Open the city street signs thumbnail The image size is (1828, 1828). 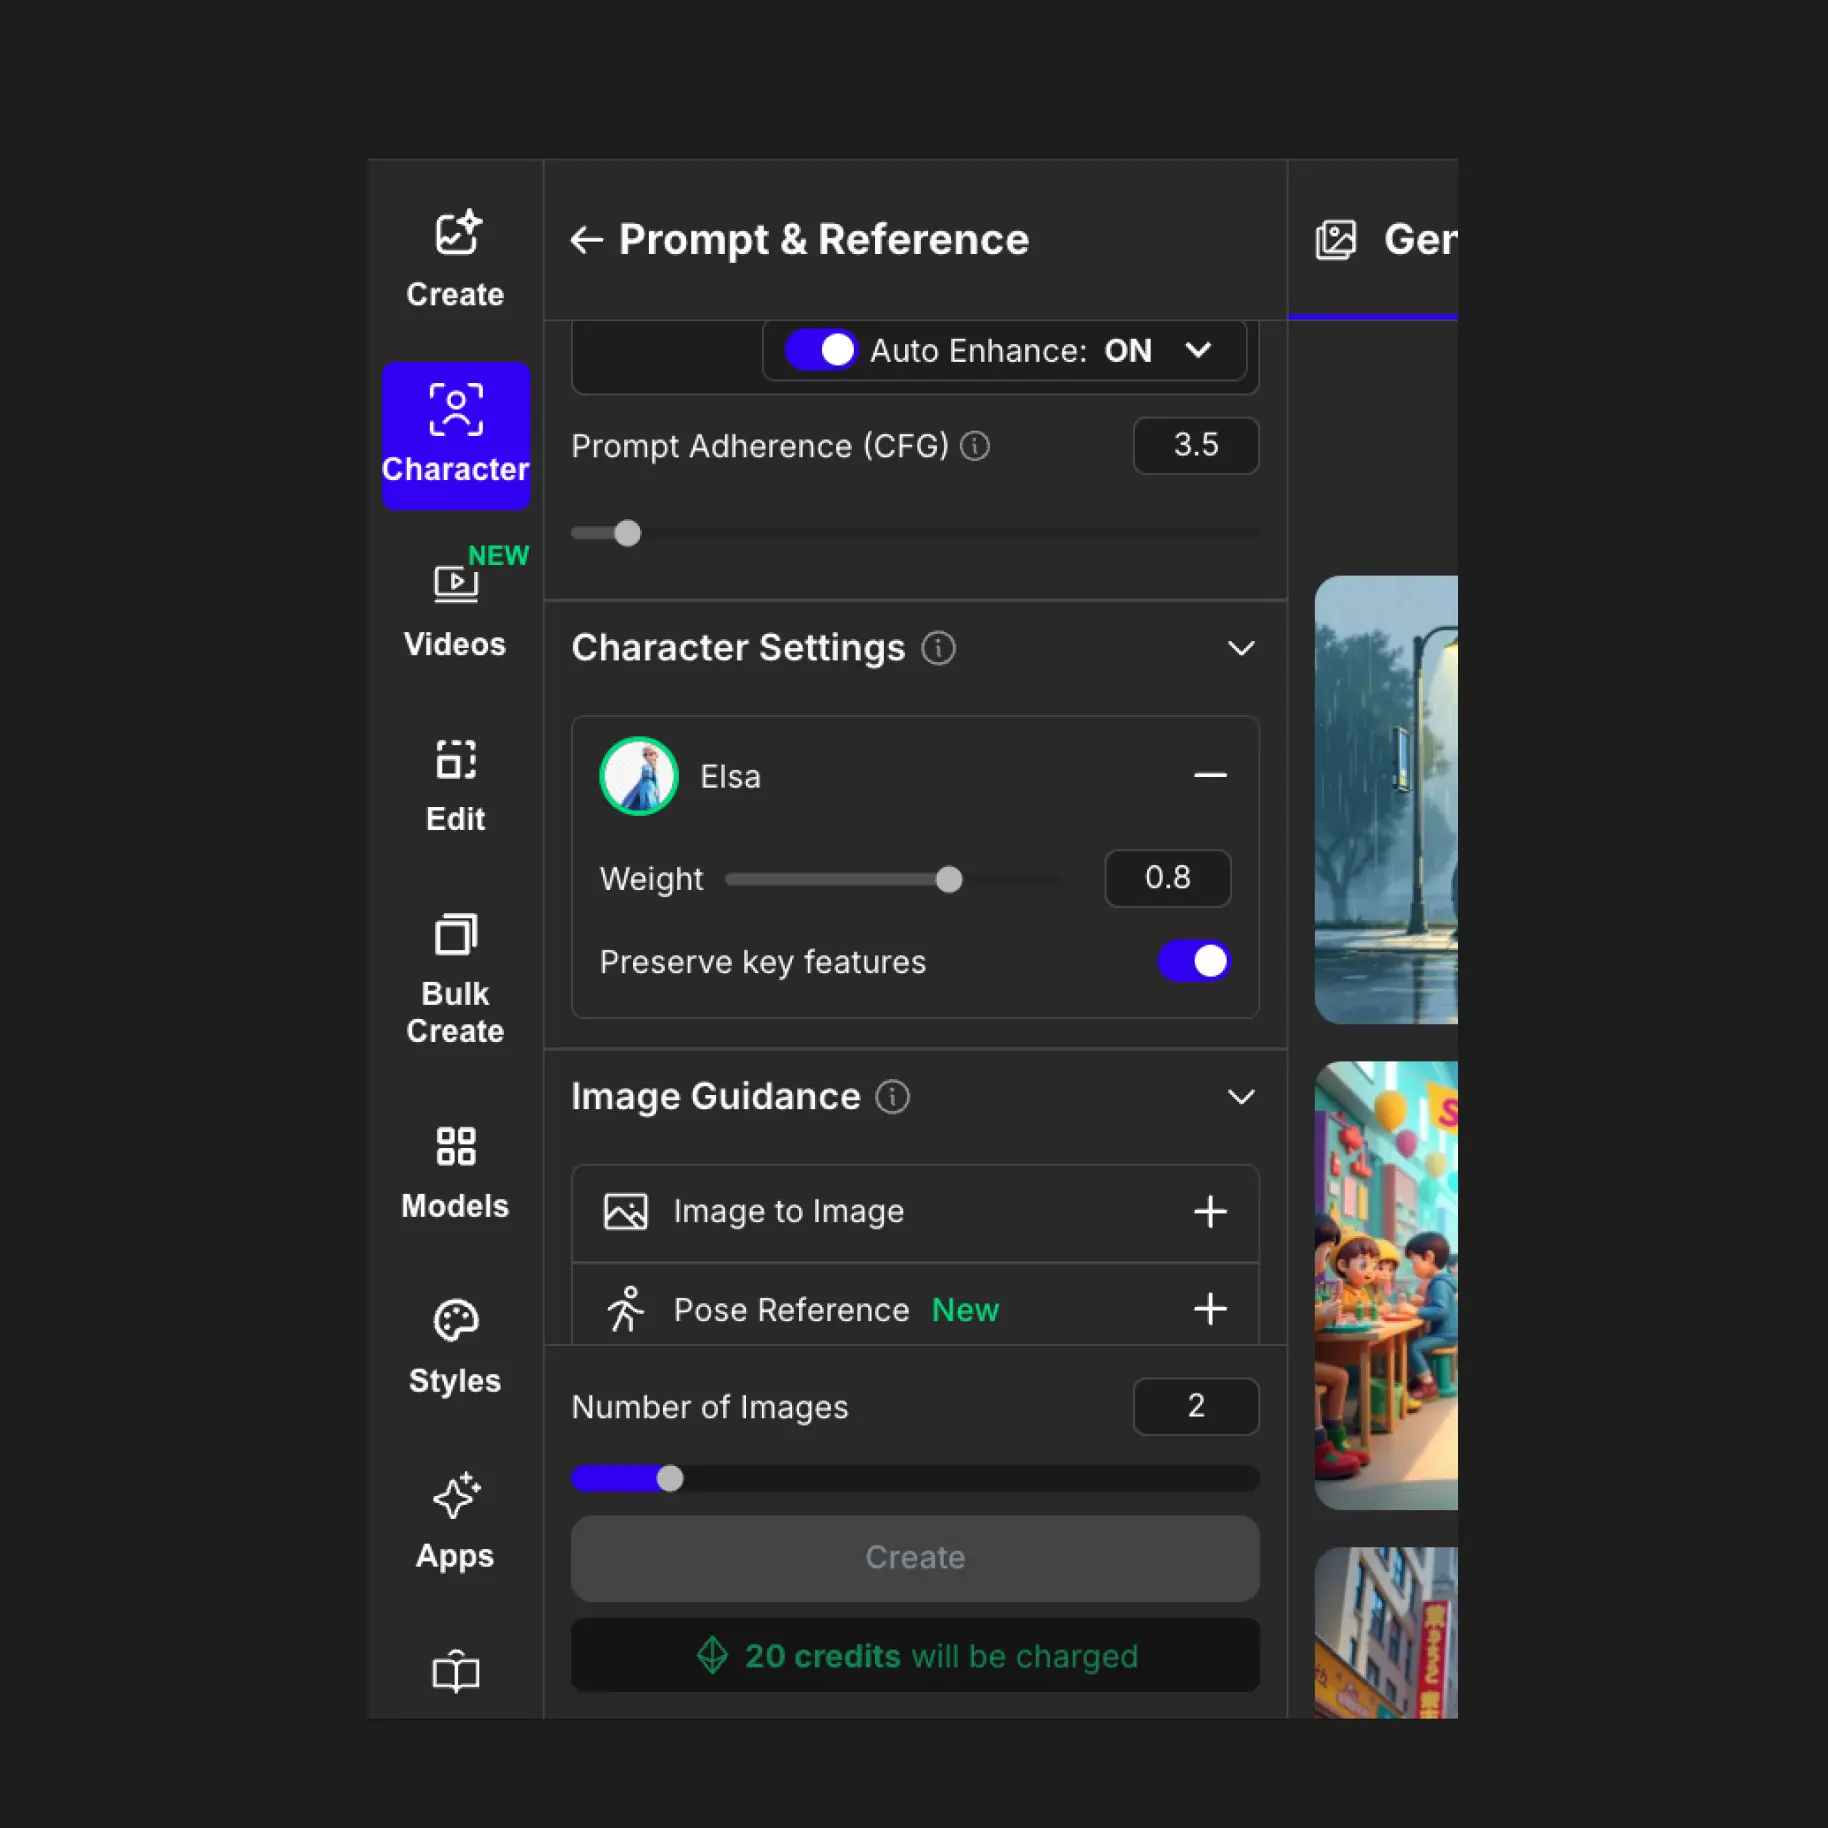tap(1386, 1633)
